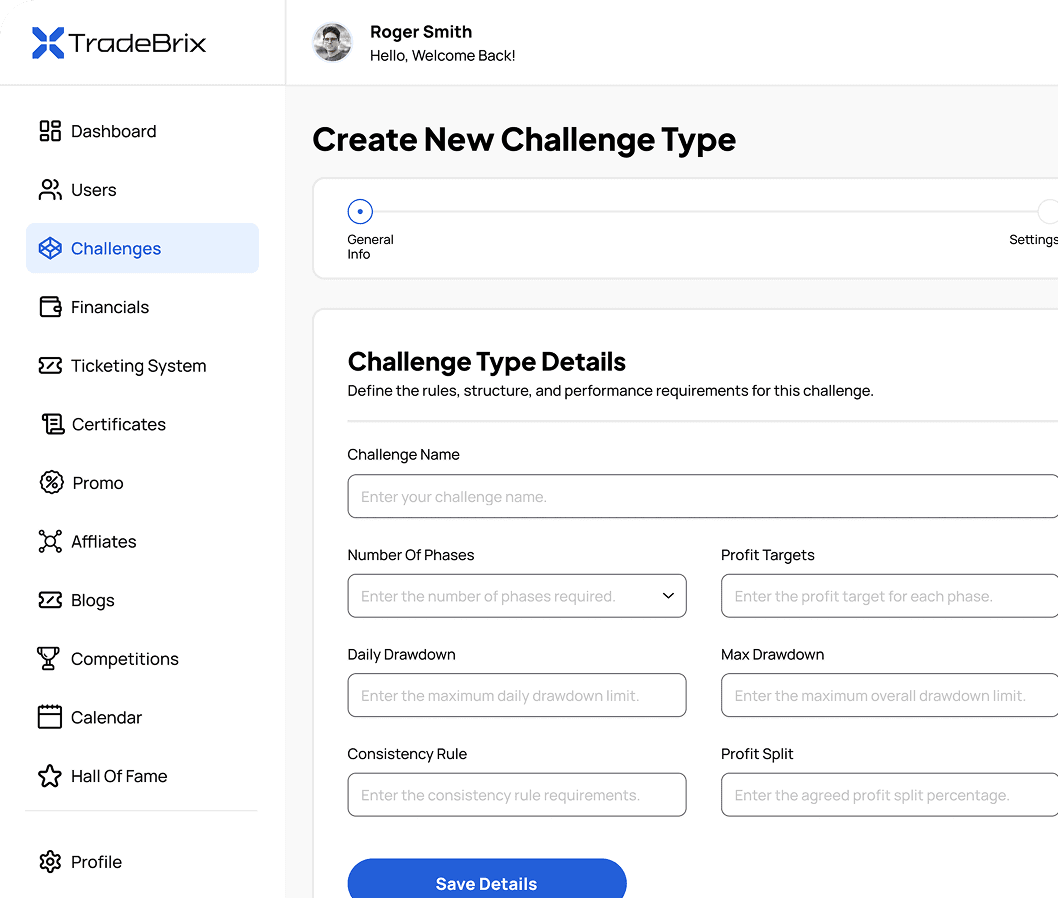Click the Affliates network icon
Viewport: 1058px width, 898px height.
50,542
